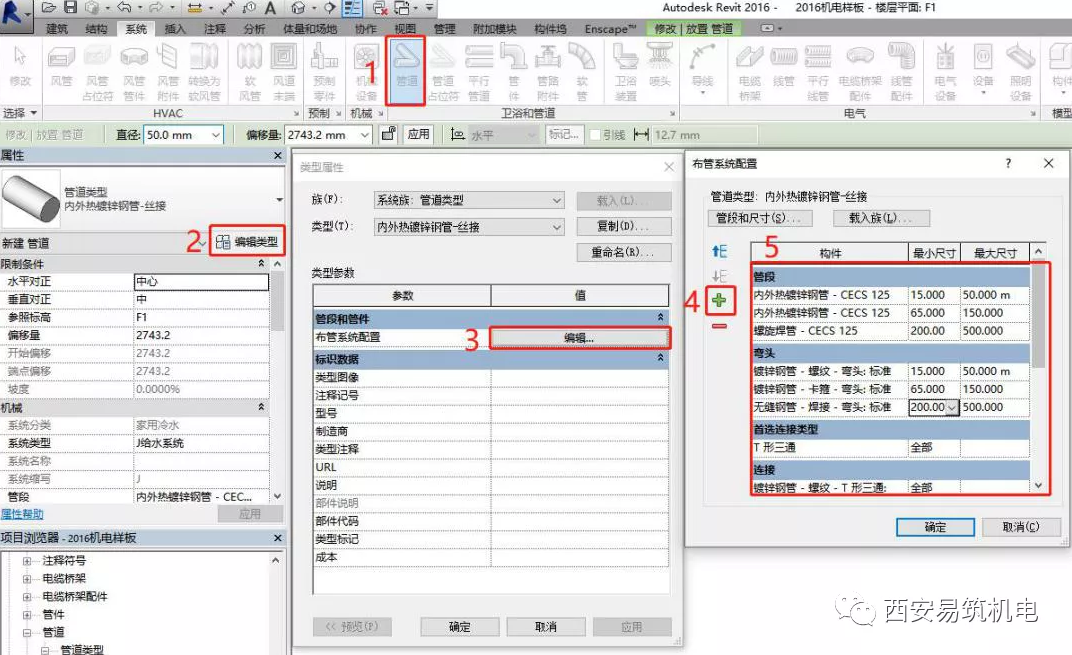Click the 载入族(L)... button in routing dialog
This screenshot has width=1072, height=655.
881,218
